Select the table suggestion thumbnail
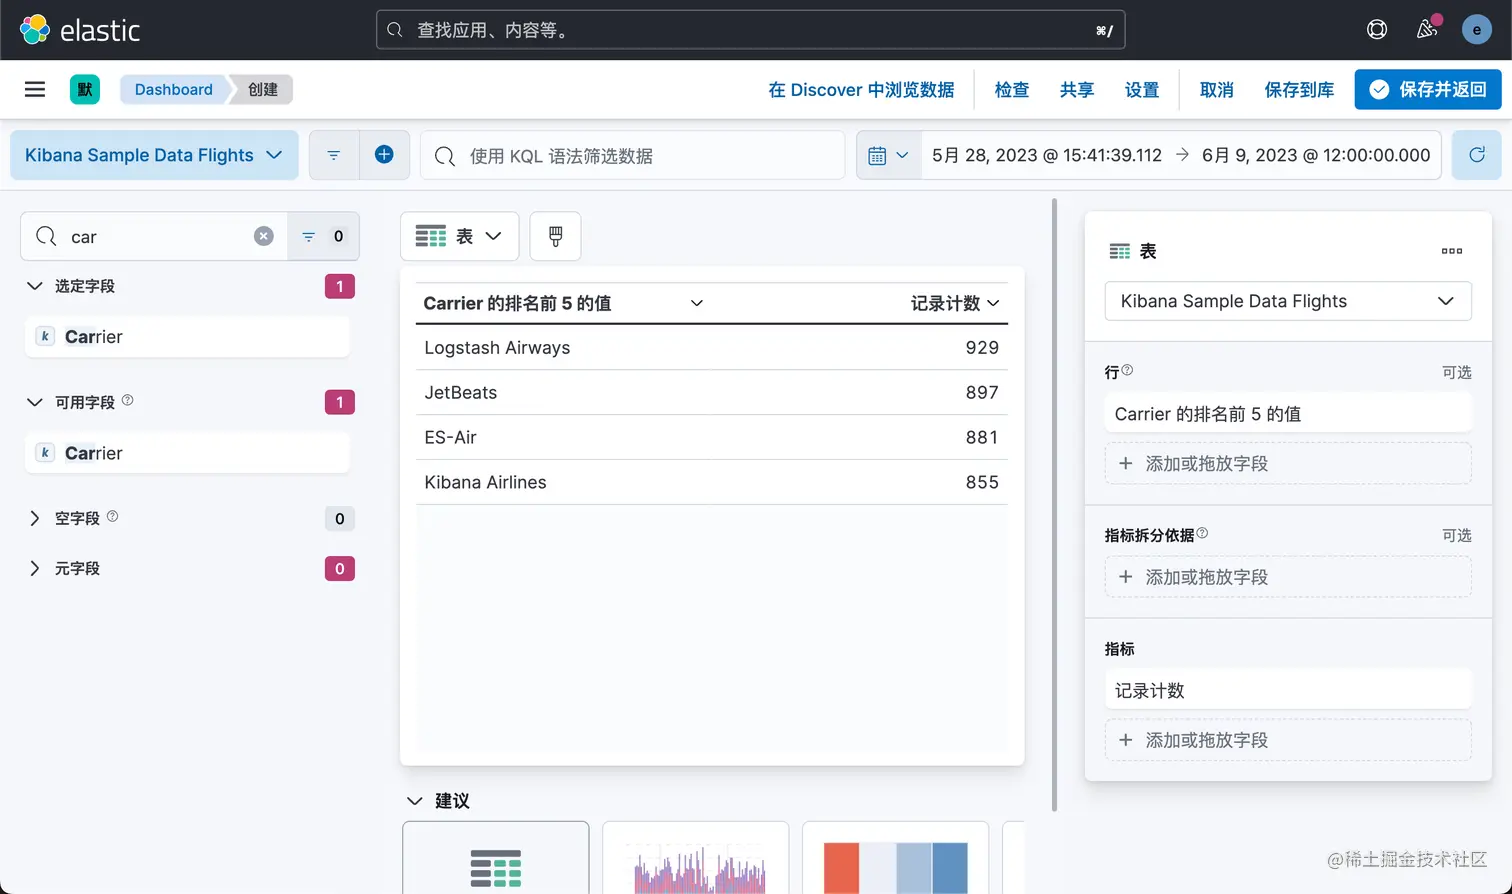Screen dimensions: 1512x894 point(496,858)
